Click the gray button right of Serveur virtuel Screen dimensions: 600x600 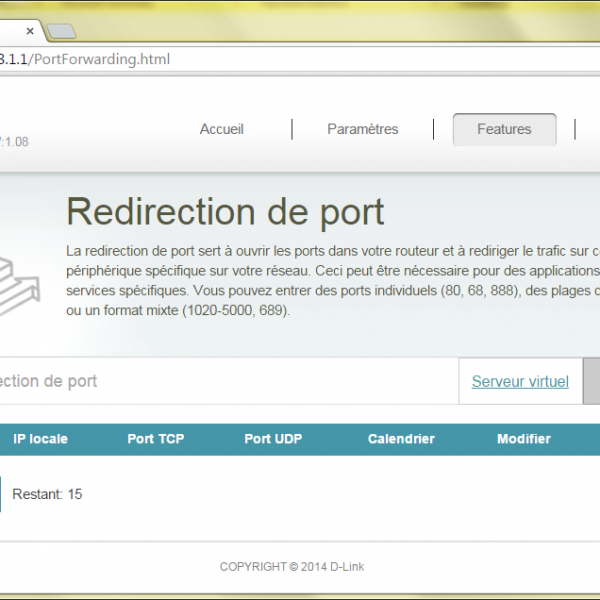click(591, 381)
